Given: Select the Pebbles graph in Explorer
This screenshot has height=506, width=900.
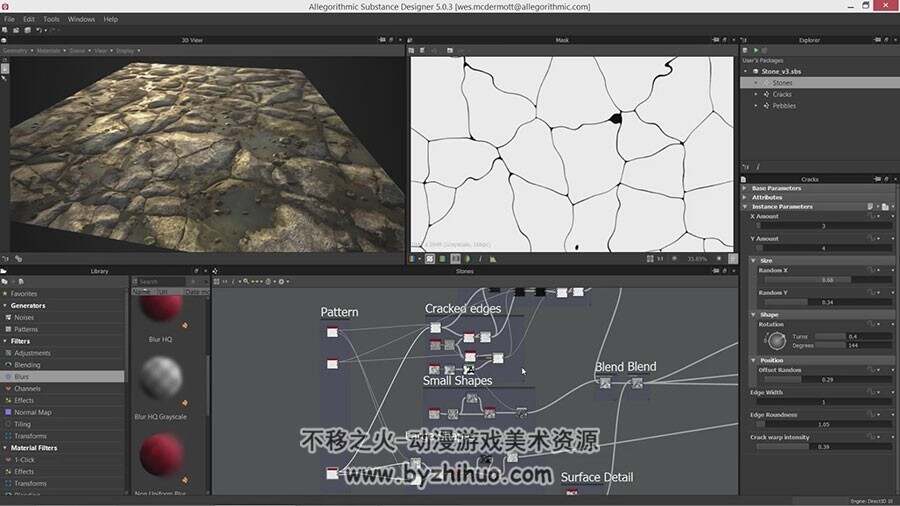Looking at the screenshot, I should click(x=784, y=106).
